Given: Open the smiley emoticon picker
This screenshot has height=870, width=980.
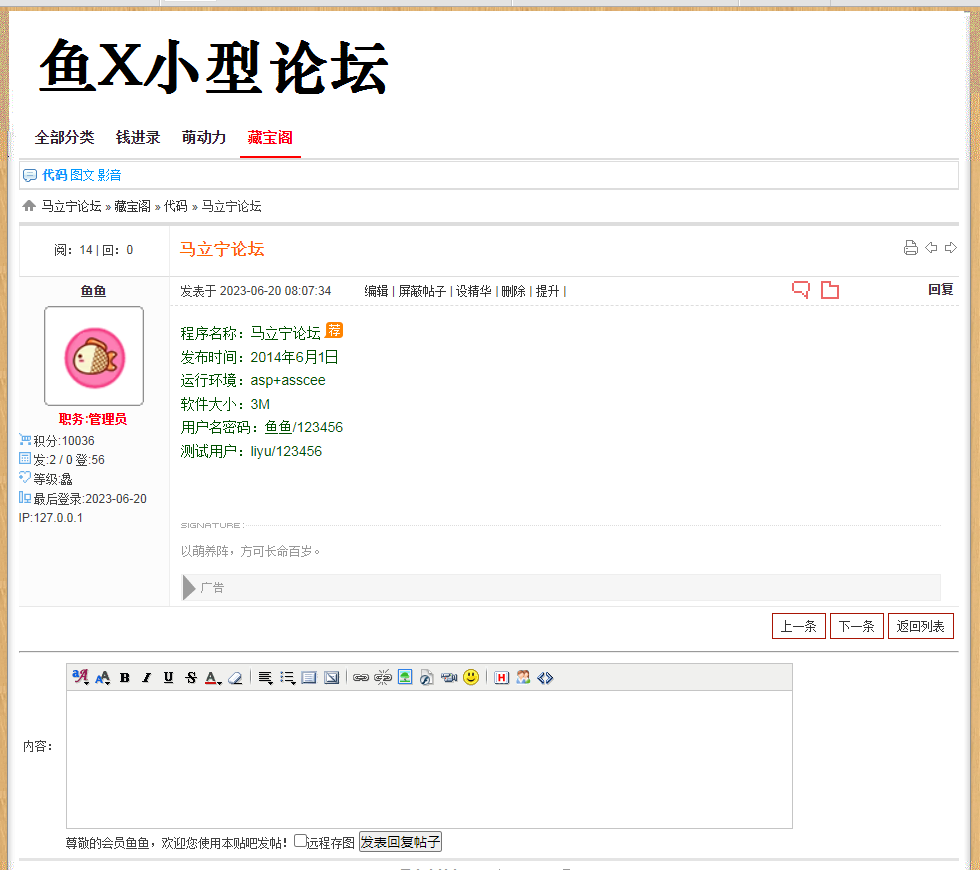Looking at the screenshot, I should [471, 677].
